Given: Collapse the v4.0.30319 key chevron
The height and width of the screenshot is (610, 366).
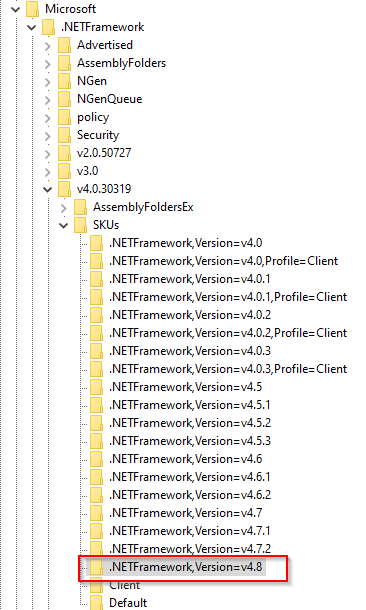Looking at the screenshot, I should click(47, 189).
